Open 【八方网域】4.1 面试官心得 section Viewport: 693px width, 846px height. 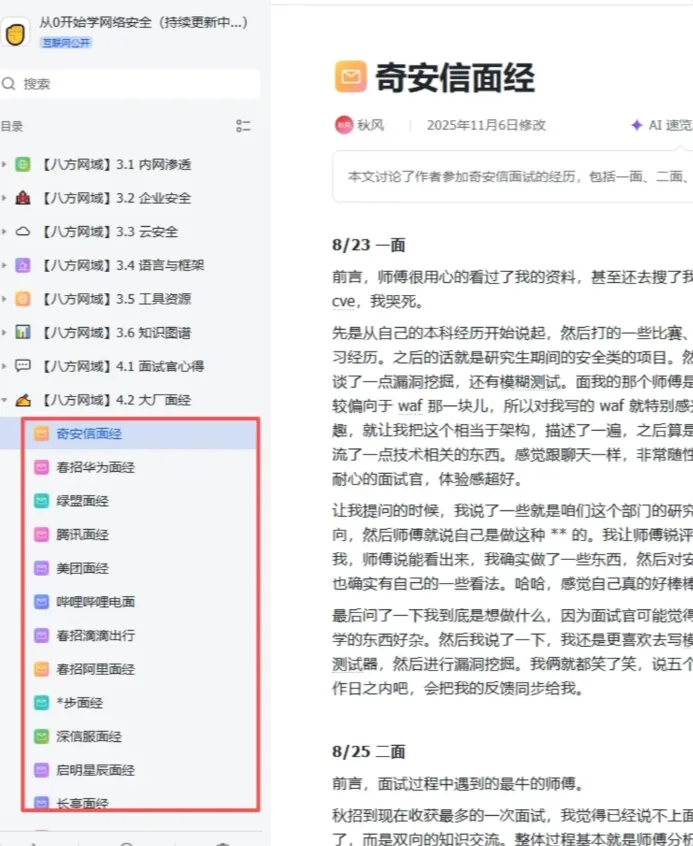coord(123,366)
